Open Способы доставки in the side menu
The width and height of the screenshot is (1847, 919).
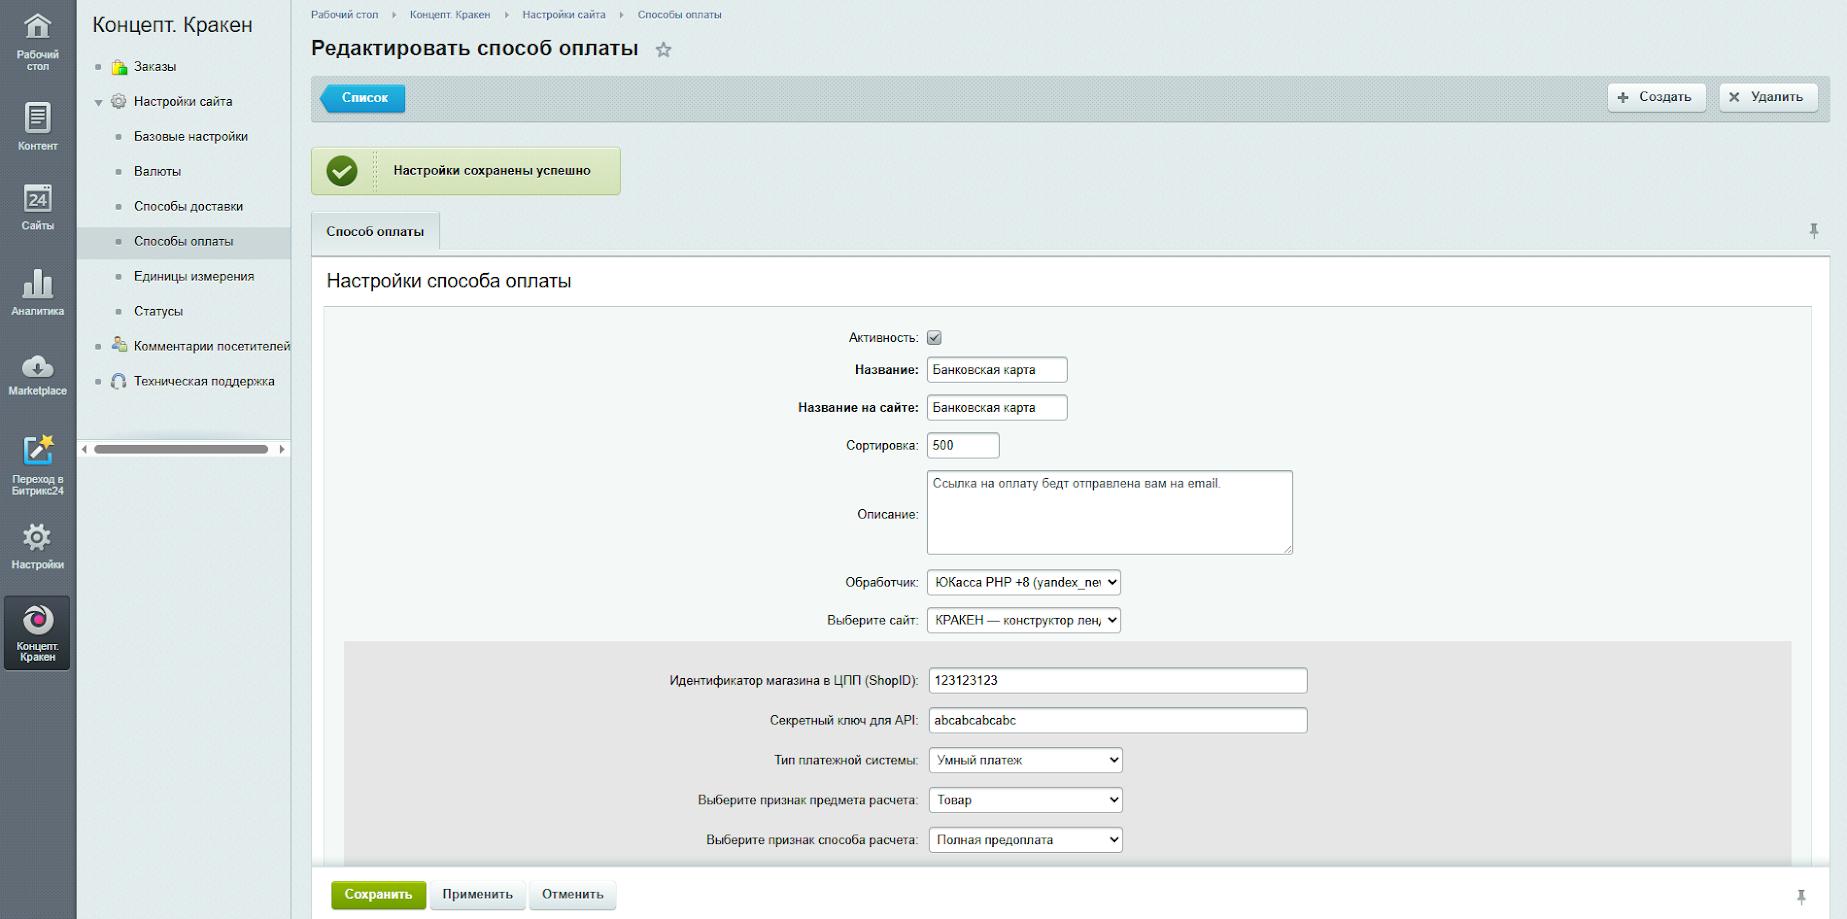[x=188, y=206]
